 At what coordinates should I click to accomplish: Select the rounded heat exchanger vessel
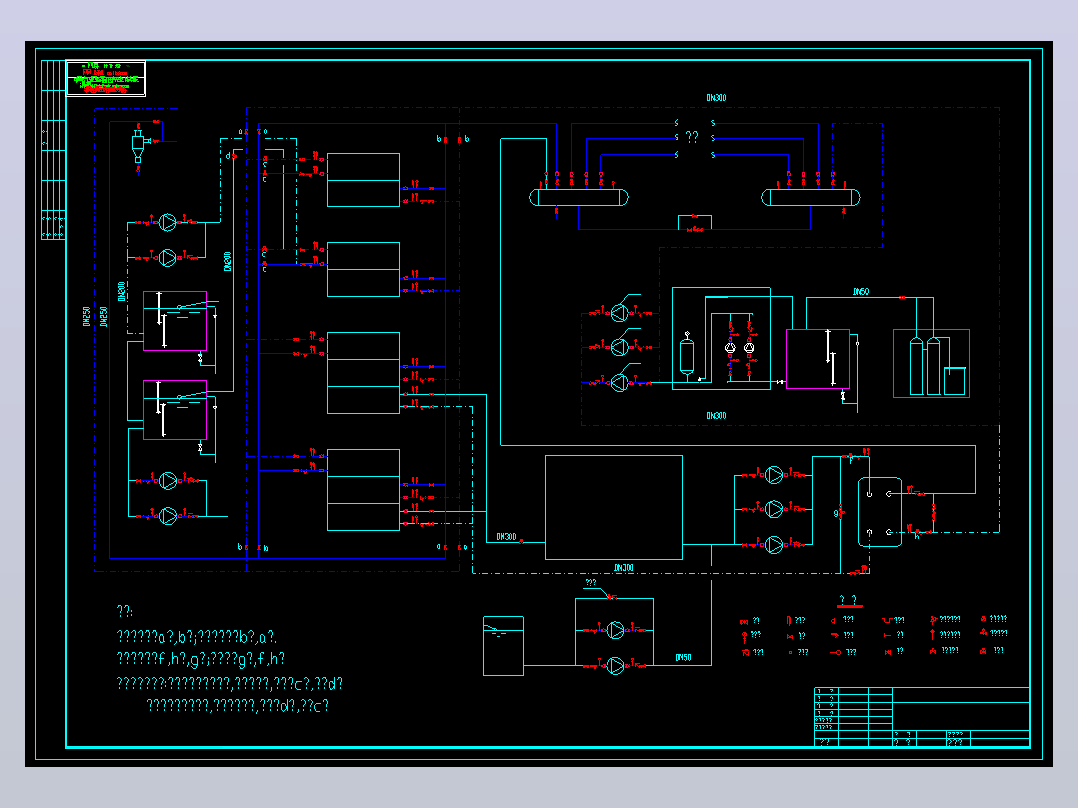(880, 512)
